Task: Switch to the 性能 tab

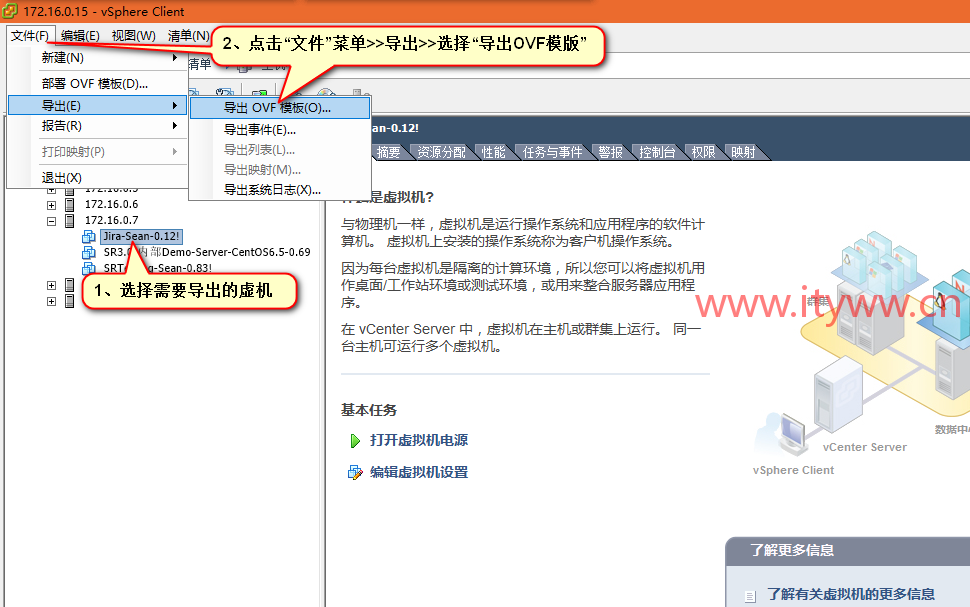Action: [x=494, y=152]
